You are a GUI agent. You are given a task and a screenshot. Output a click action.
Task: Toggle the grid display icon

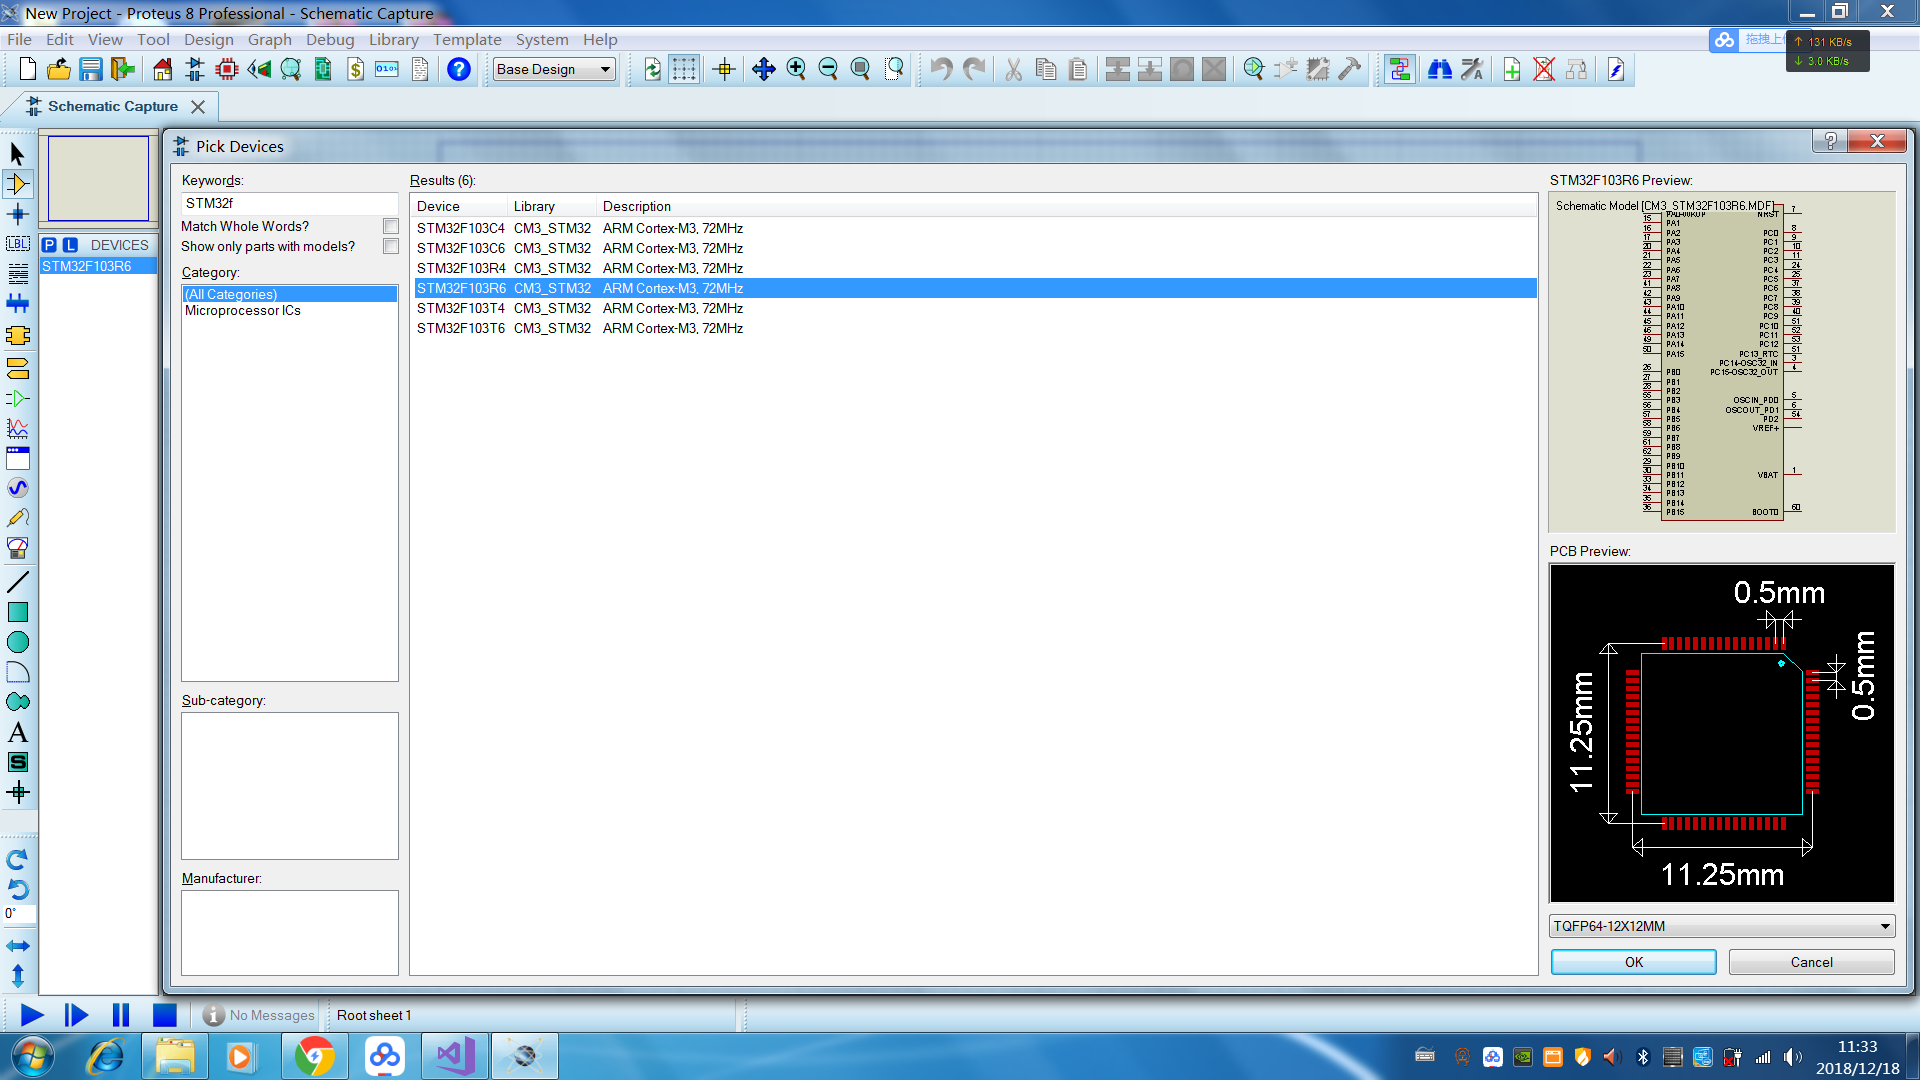684,69
